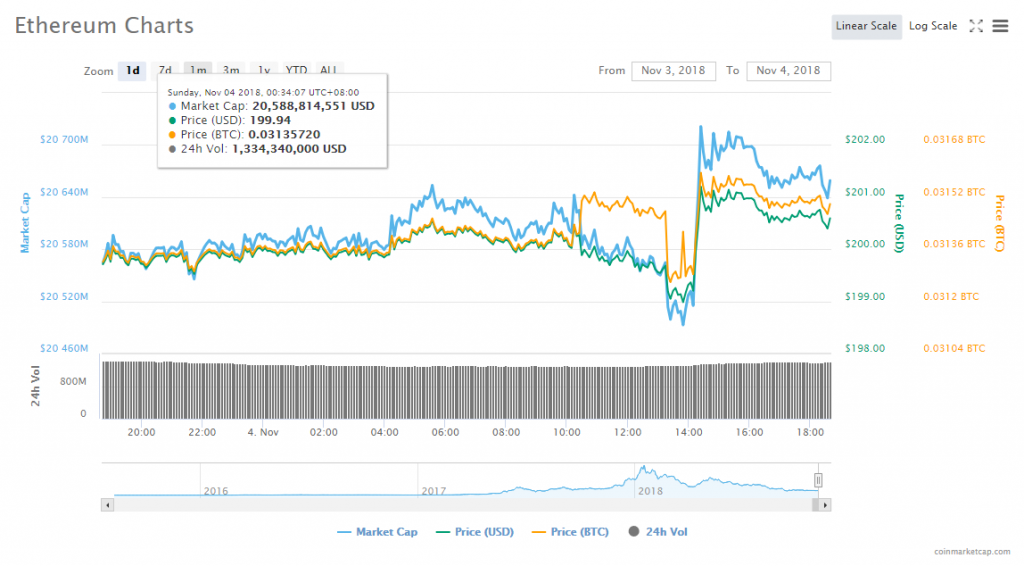Image resolution: width=1024 pixels, height=566 pixels.
Task: Select the 3m zoom range
Action: coord(231,70)
